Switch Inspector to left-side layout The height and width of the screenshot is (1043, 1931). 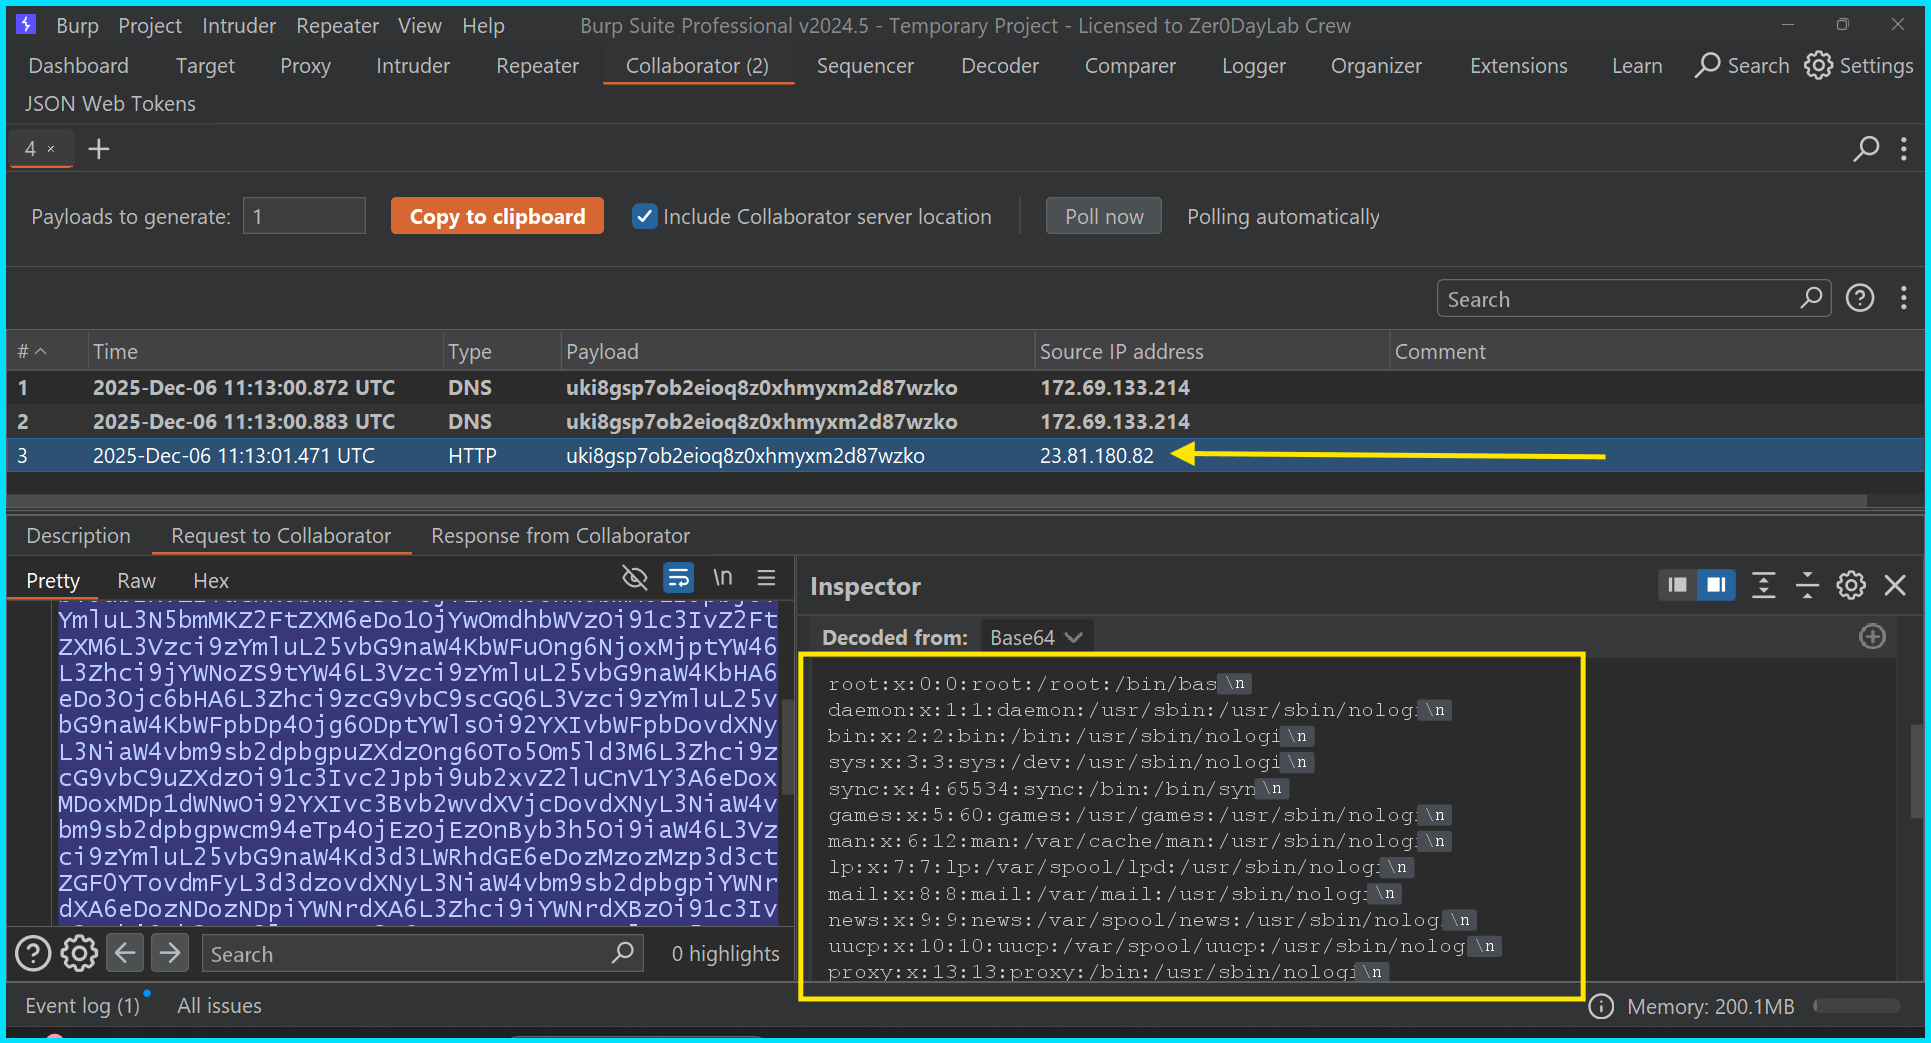[1677, 585]
